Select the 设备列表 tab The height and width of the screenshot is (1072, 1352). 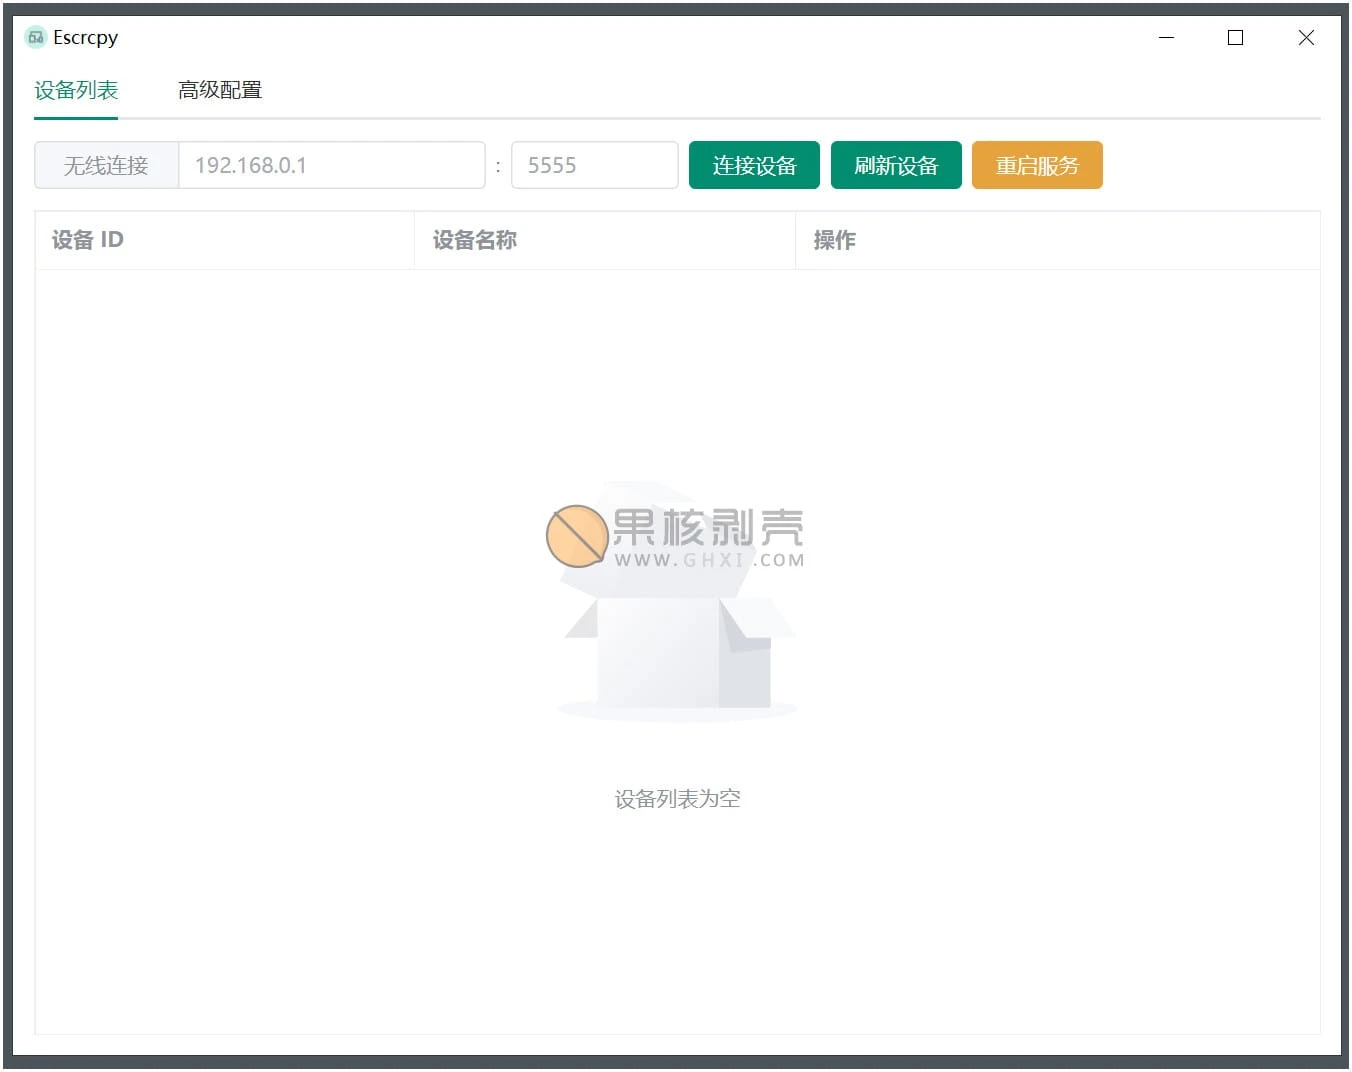[x=75, y=90]
